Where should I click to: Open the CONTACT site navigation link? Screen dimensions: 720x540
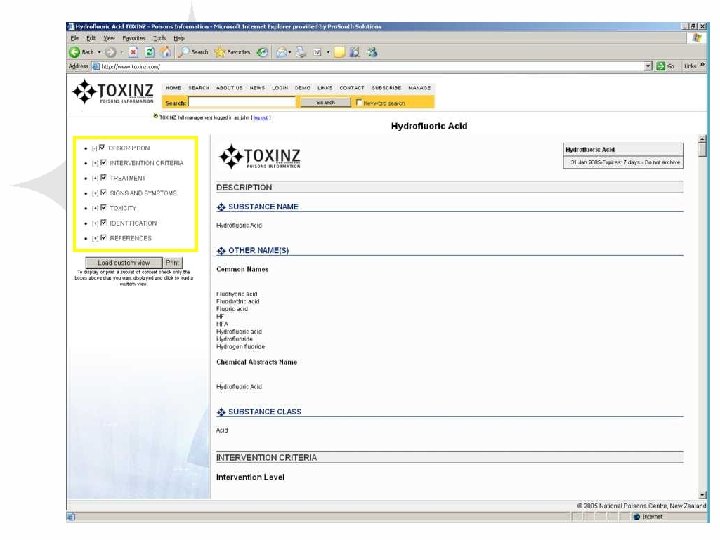pos(352,88)
